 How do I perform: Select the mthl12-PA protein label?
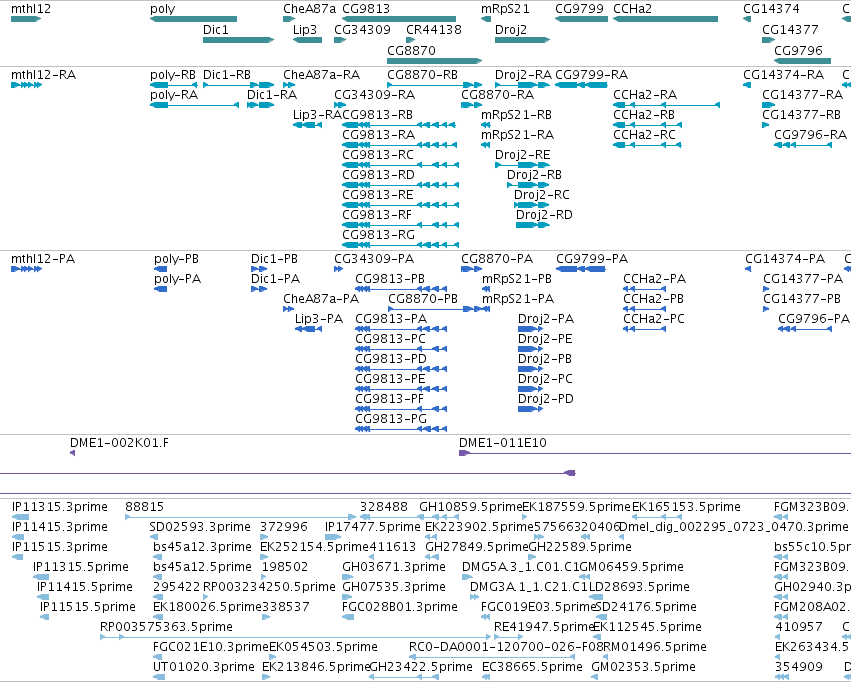click(43, 259)
